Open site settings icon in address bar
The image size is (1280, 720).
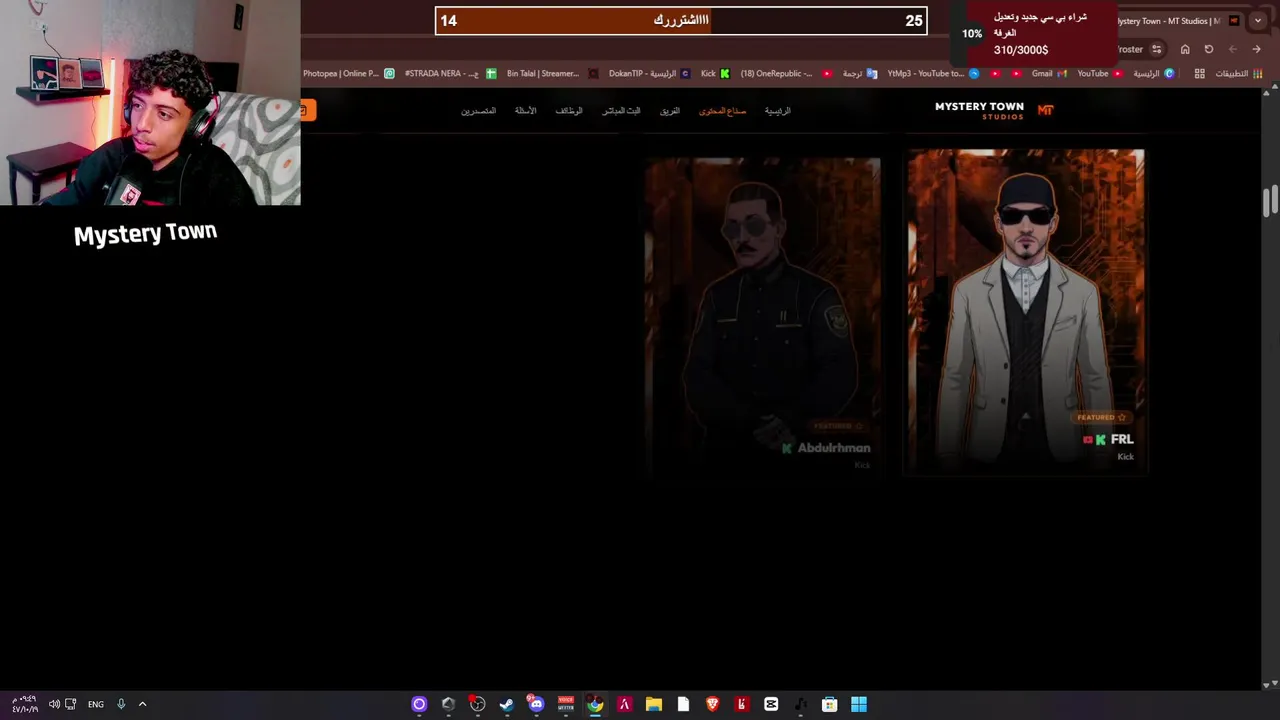click(x=1157, y=49)
